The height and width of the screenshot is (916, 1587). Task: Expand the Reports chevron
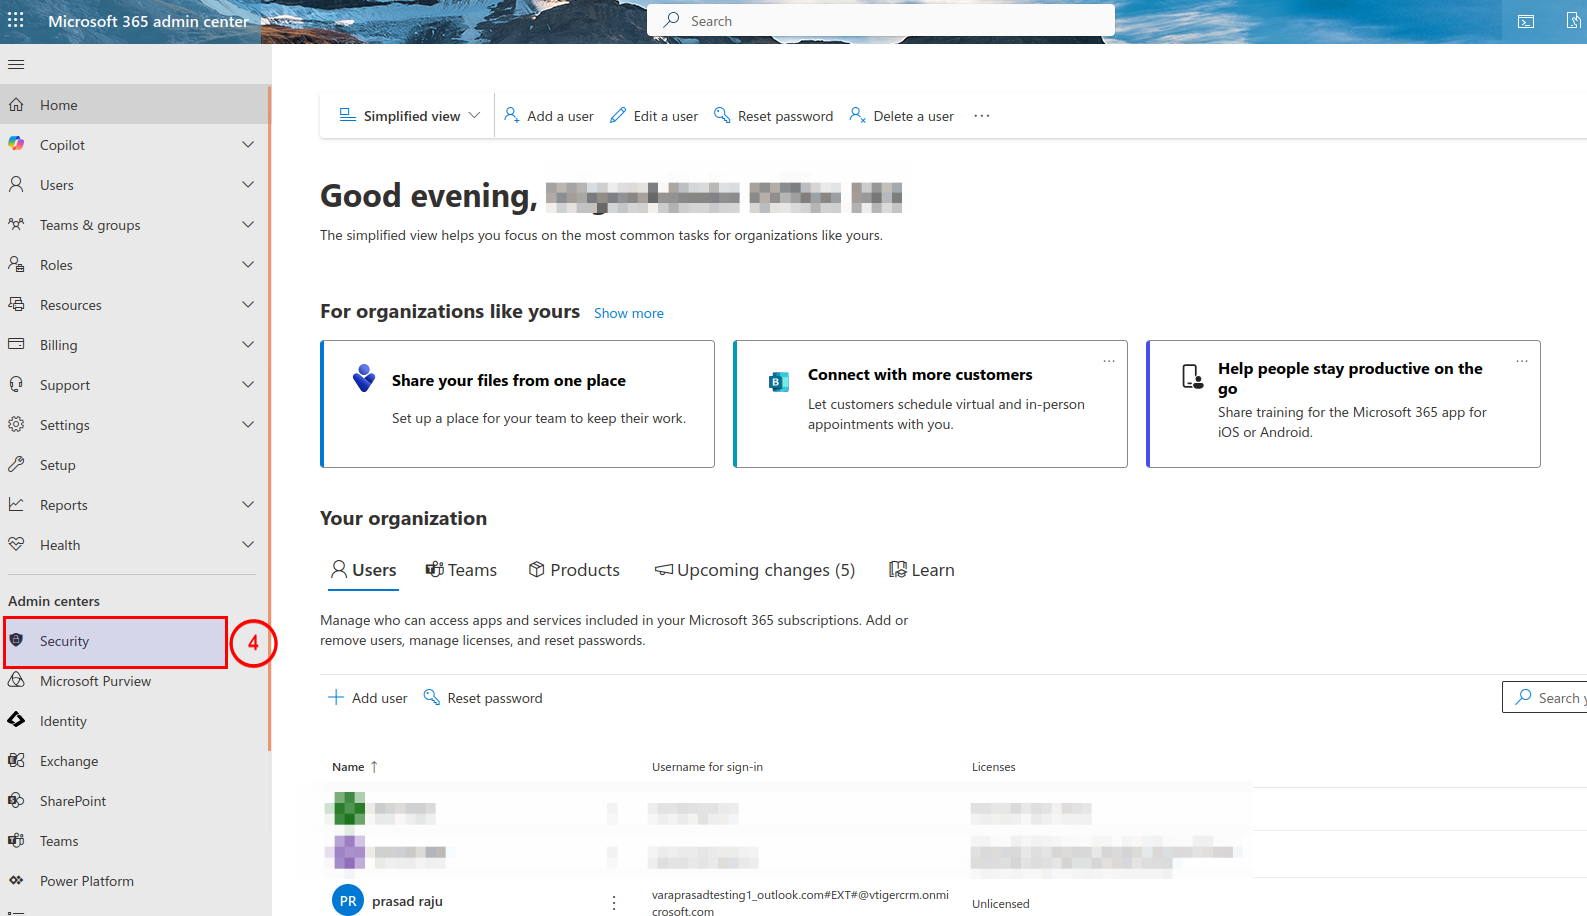248,505
